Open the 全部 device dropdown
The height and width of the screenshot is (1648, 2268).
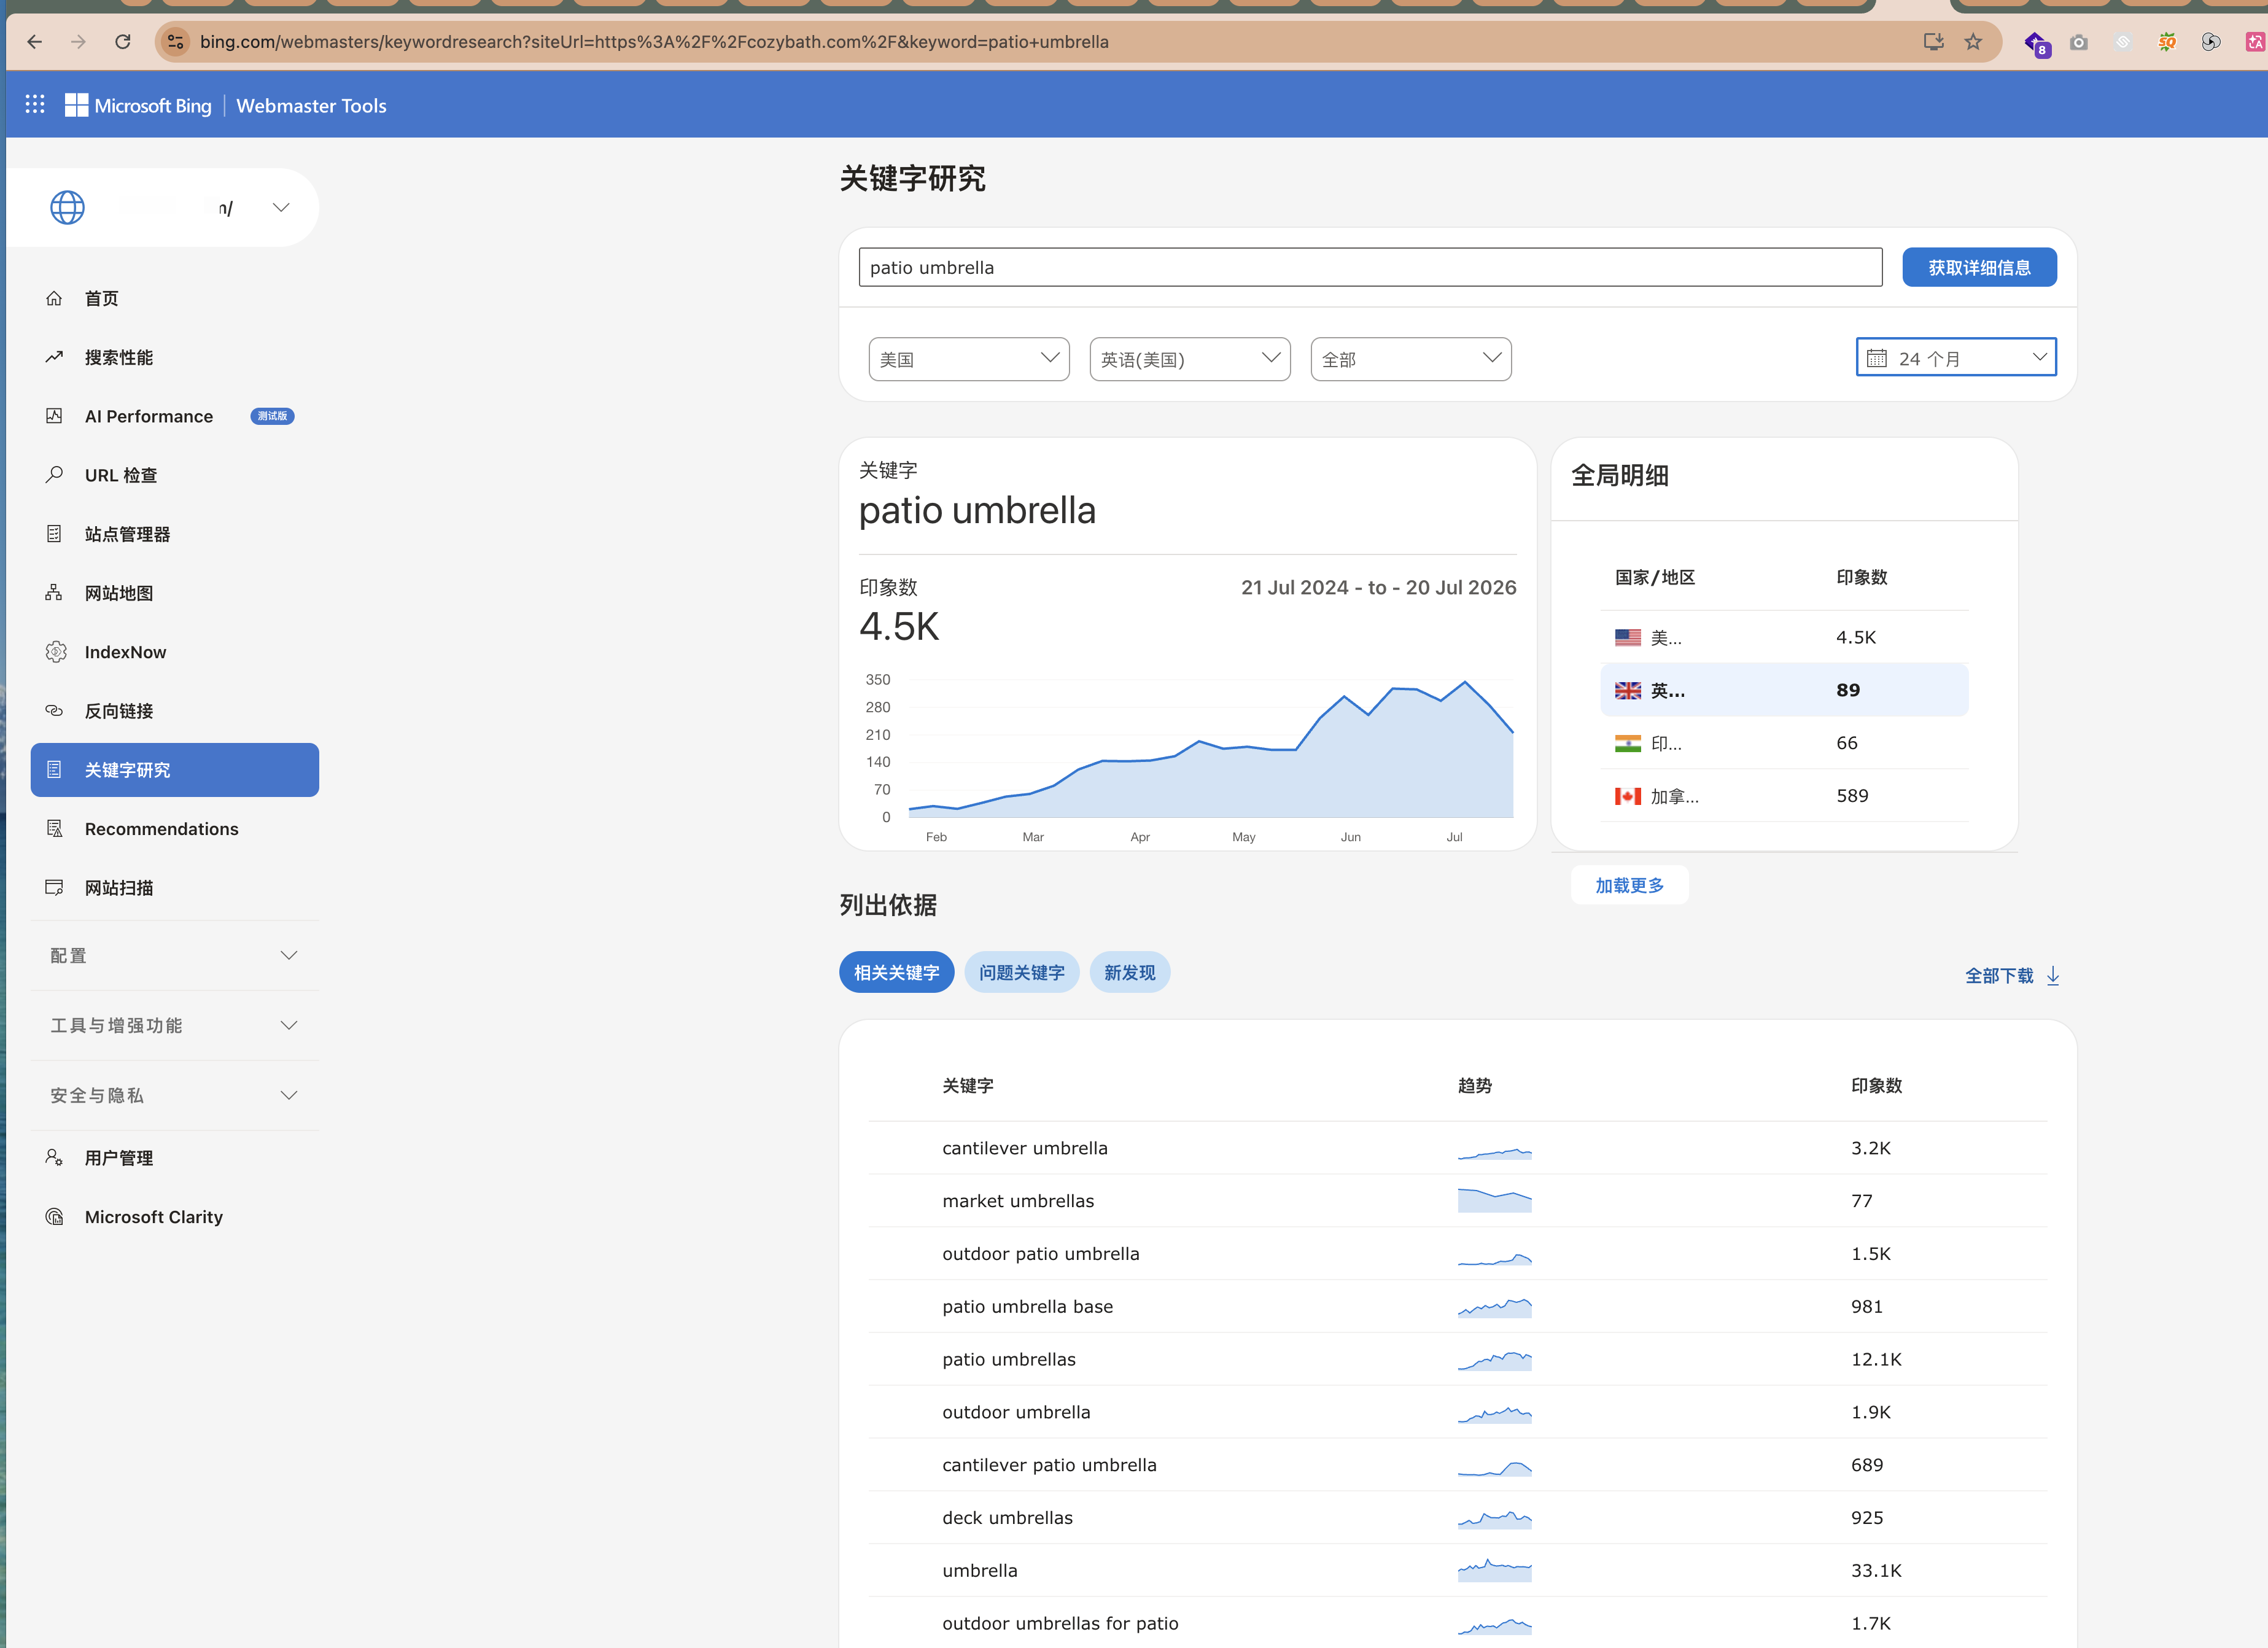pos(1411,359)
